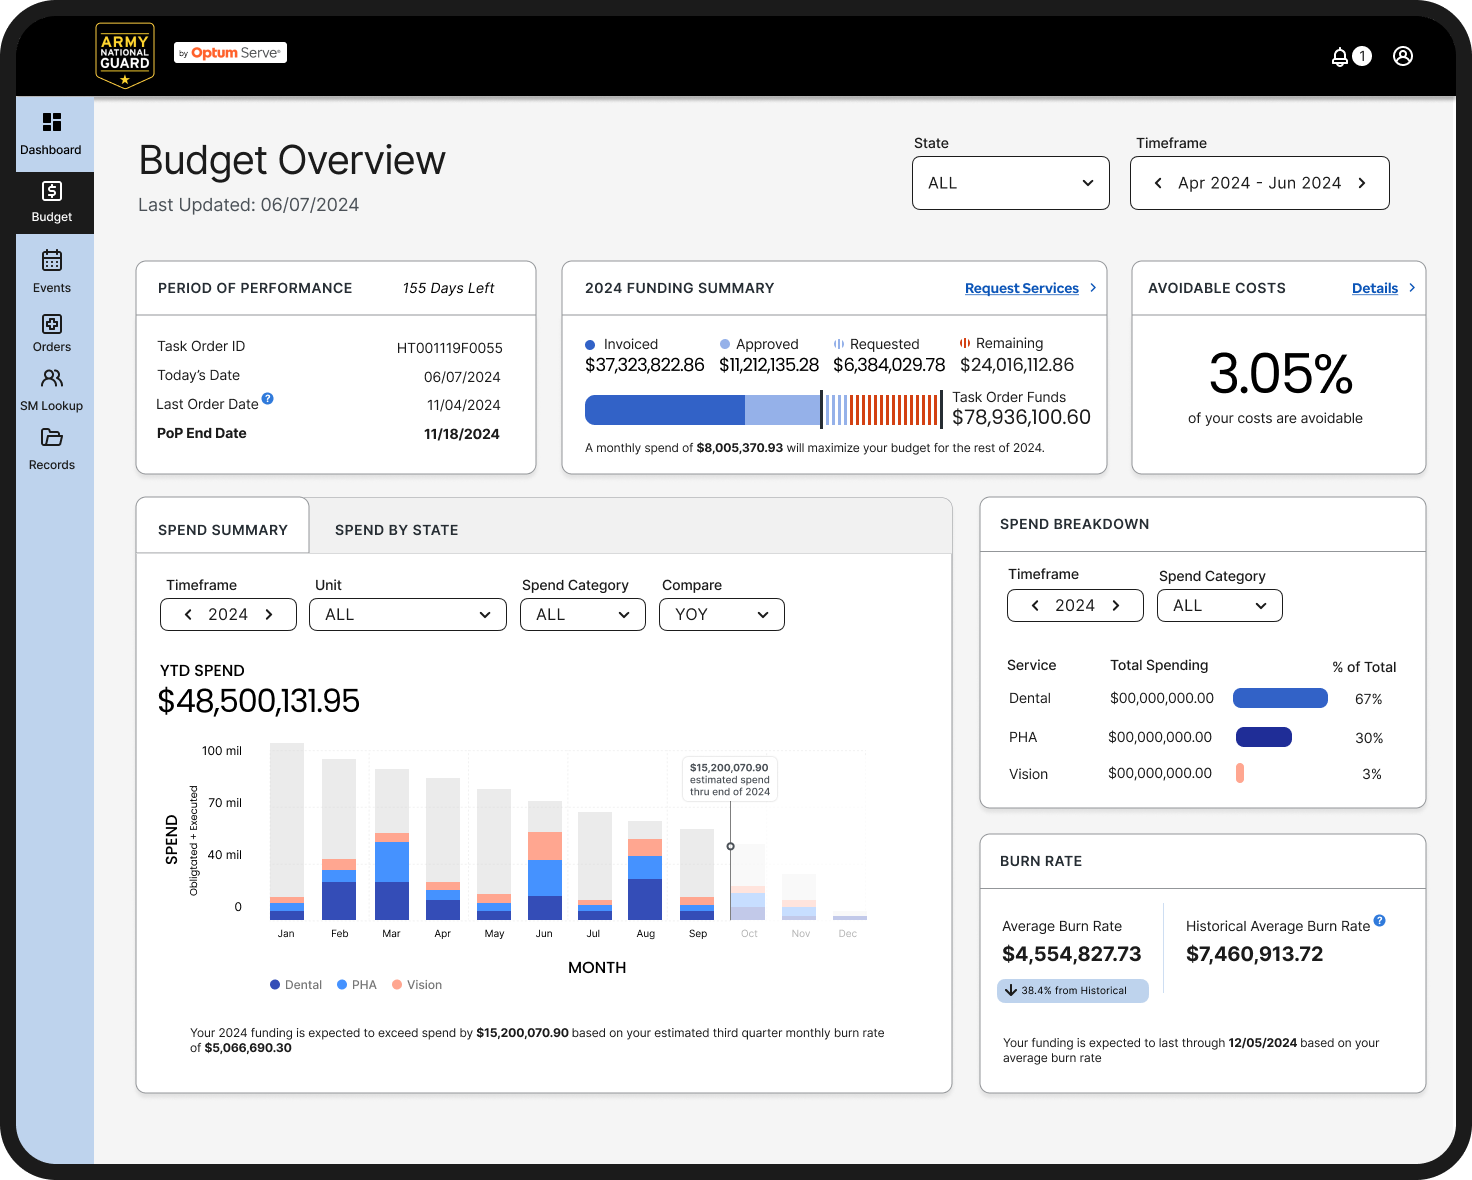Viewport: 1472px width, 1180px height.
Task: Open the Events calendar icon
Action: point(52,260)
